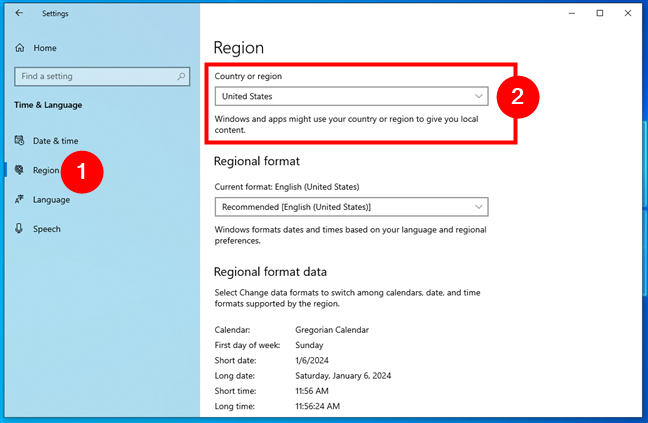
Task: Click the 11:56:24 AM long time value
Action: pyautogui.click(x=317, y=406)
